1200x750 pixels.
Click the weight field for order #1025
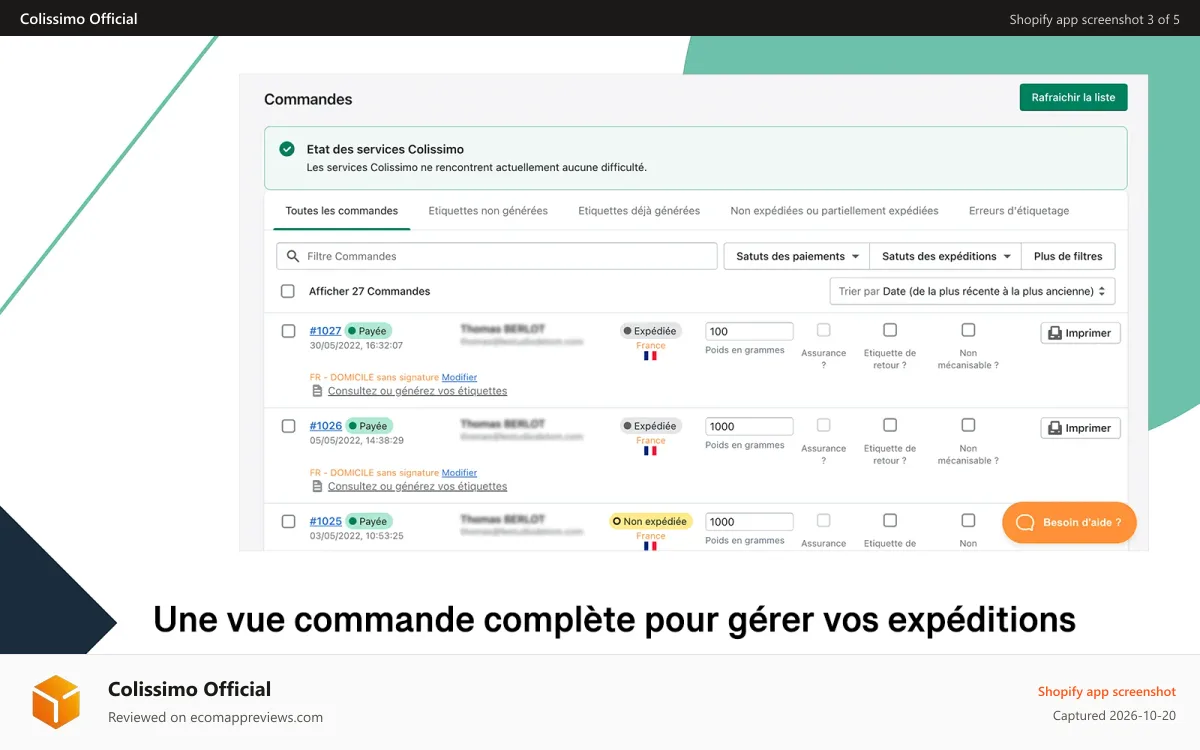point(749,521)
